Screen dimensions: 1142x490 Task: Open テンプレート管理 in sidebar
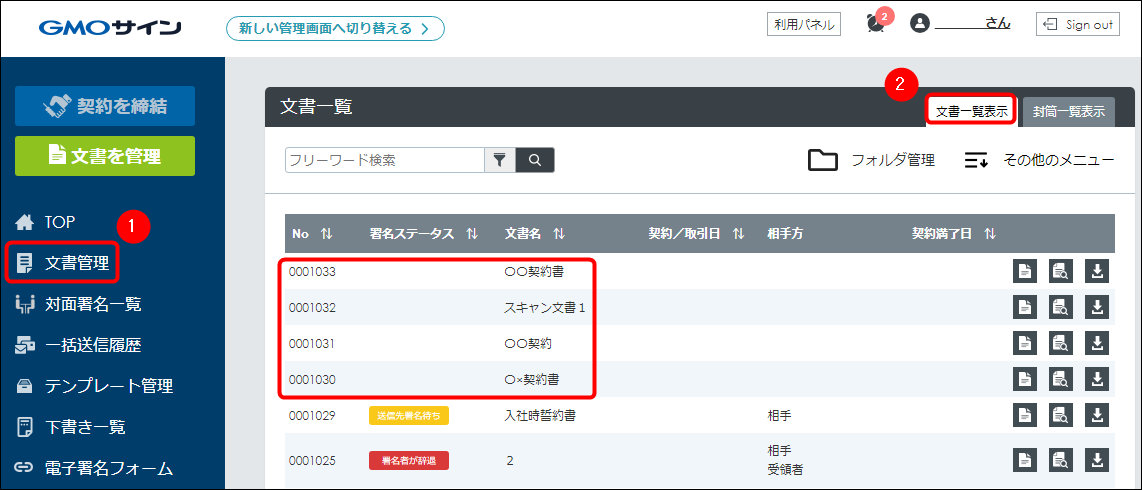tap(108, 386)
